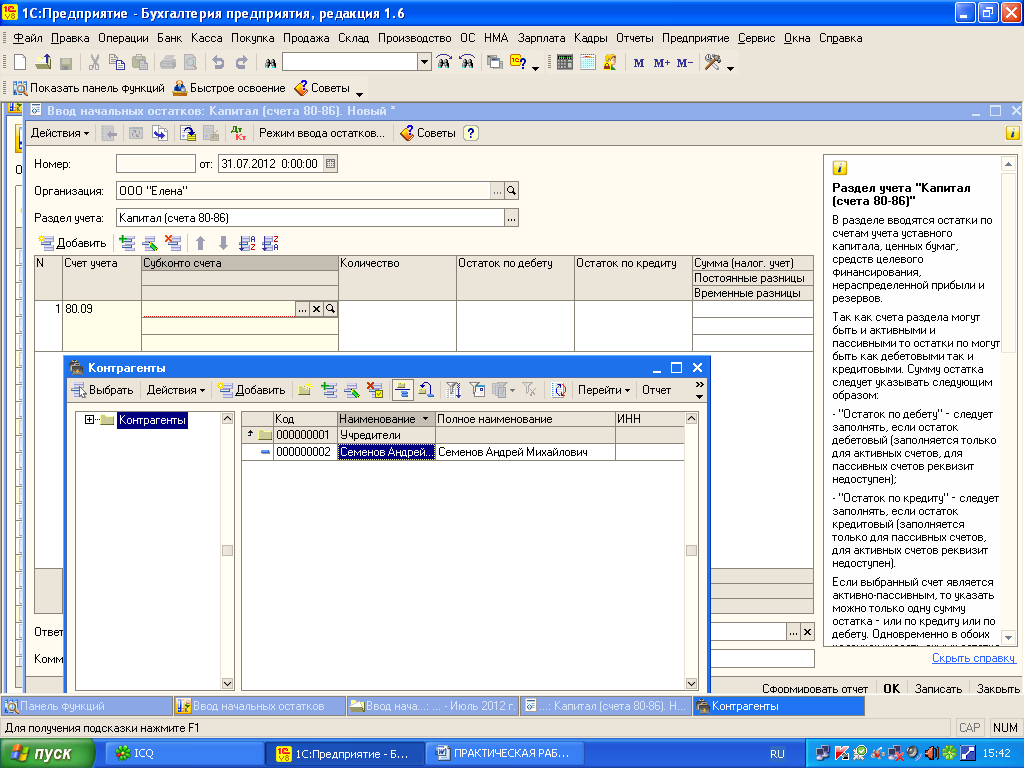Switch to Панель функций taskbar tab
The image size is (1024, 768).
tap(87, 706)
